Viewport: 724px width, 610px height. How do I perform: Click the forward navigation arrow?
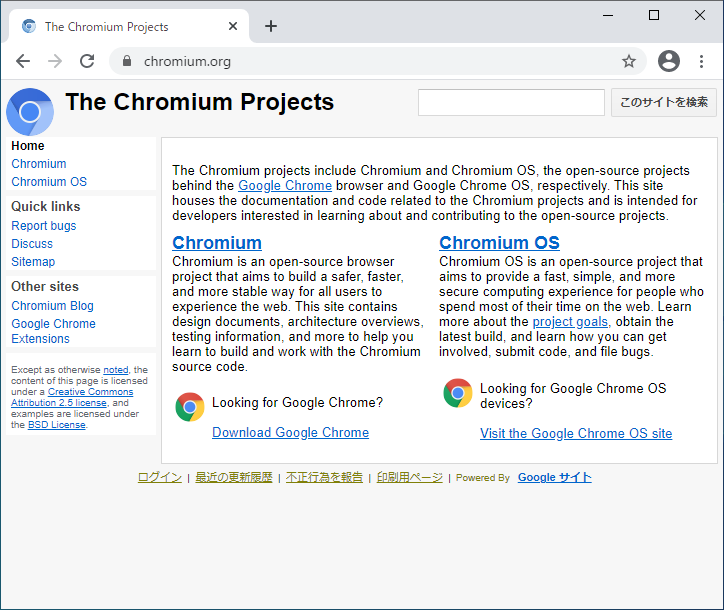pyautogui.click(x=55, y=61)
